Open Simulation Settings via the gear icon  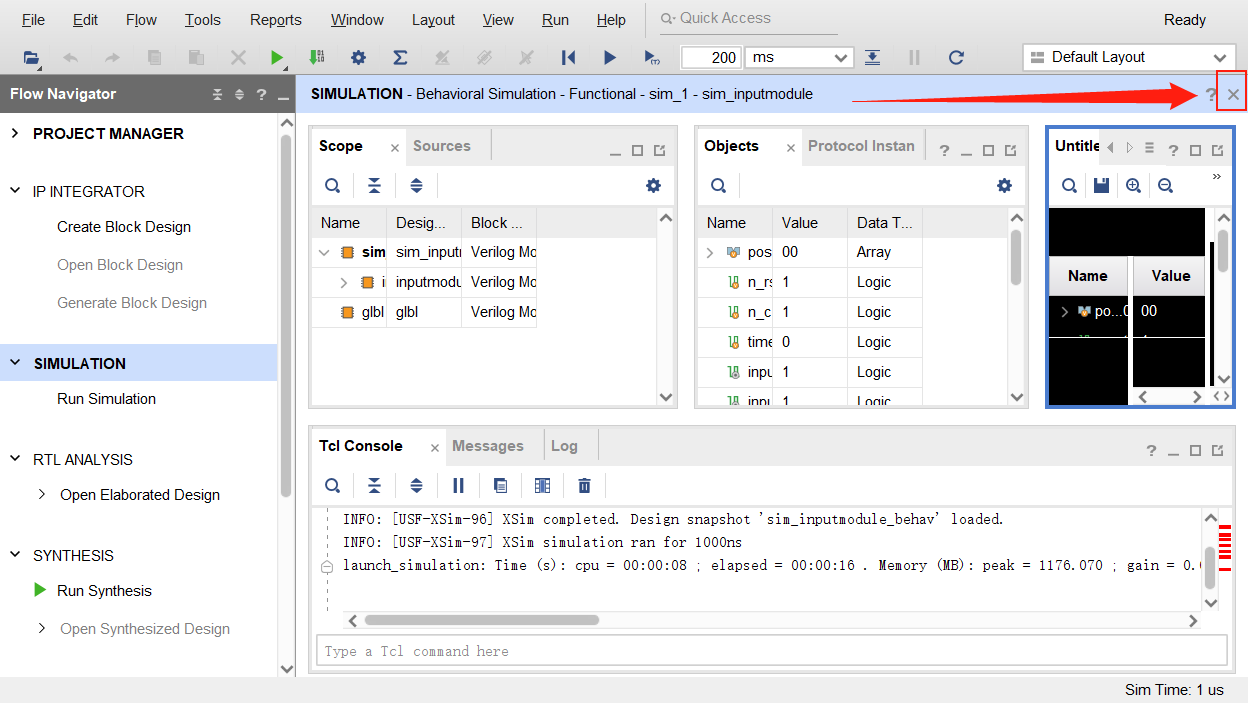(x=358, y=57)
